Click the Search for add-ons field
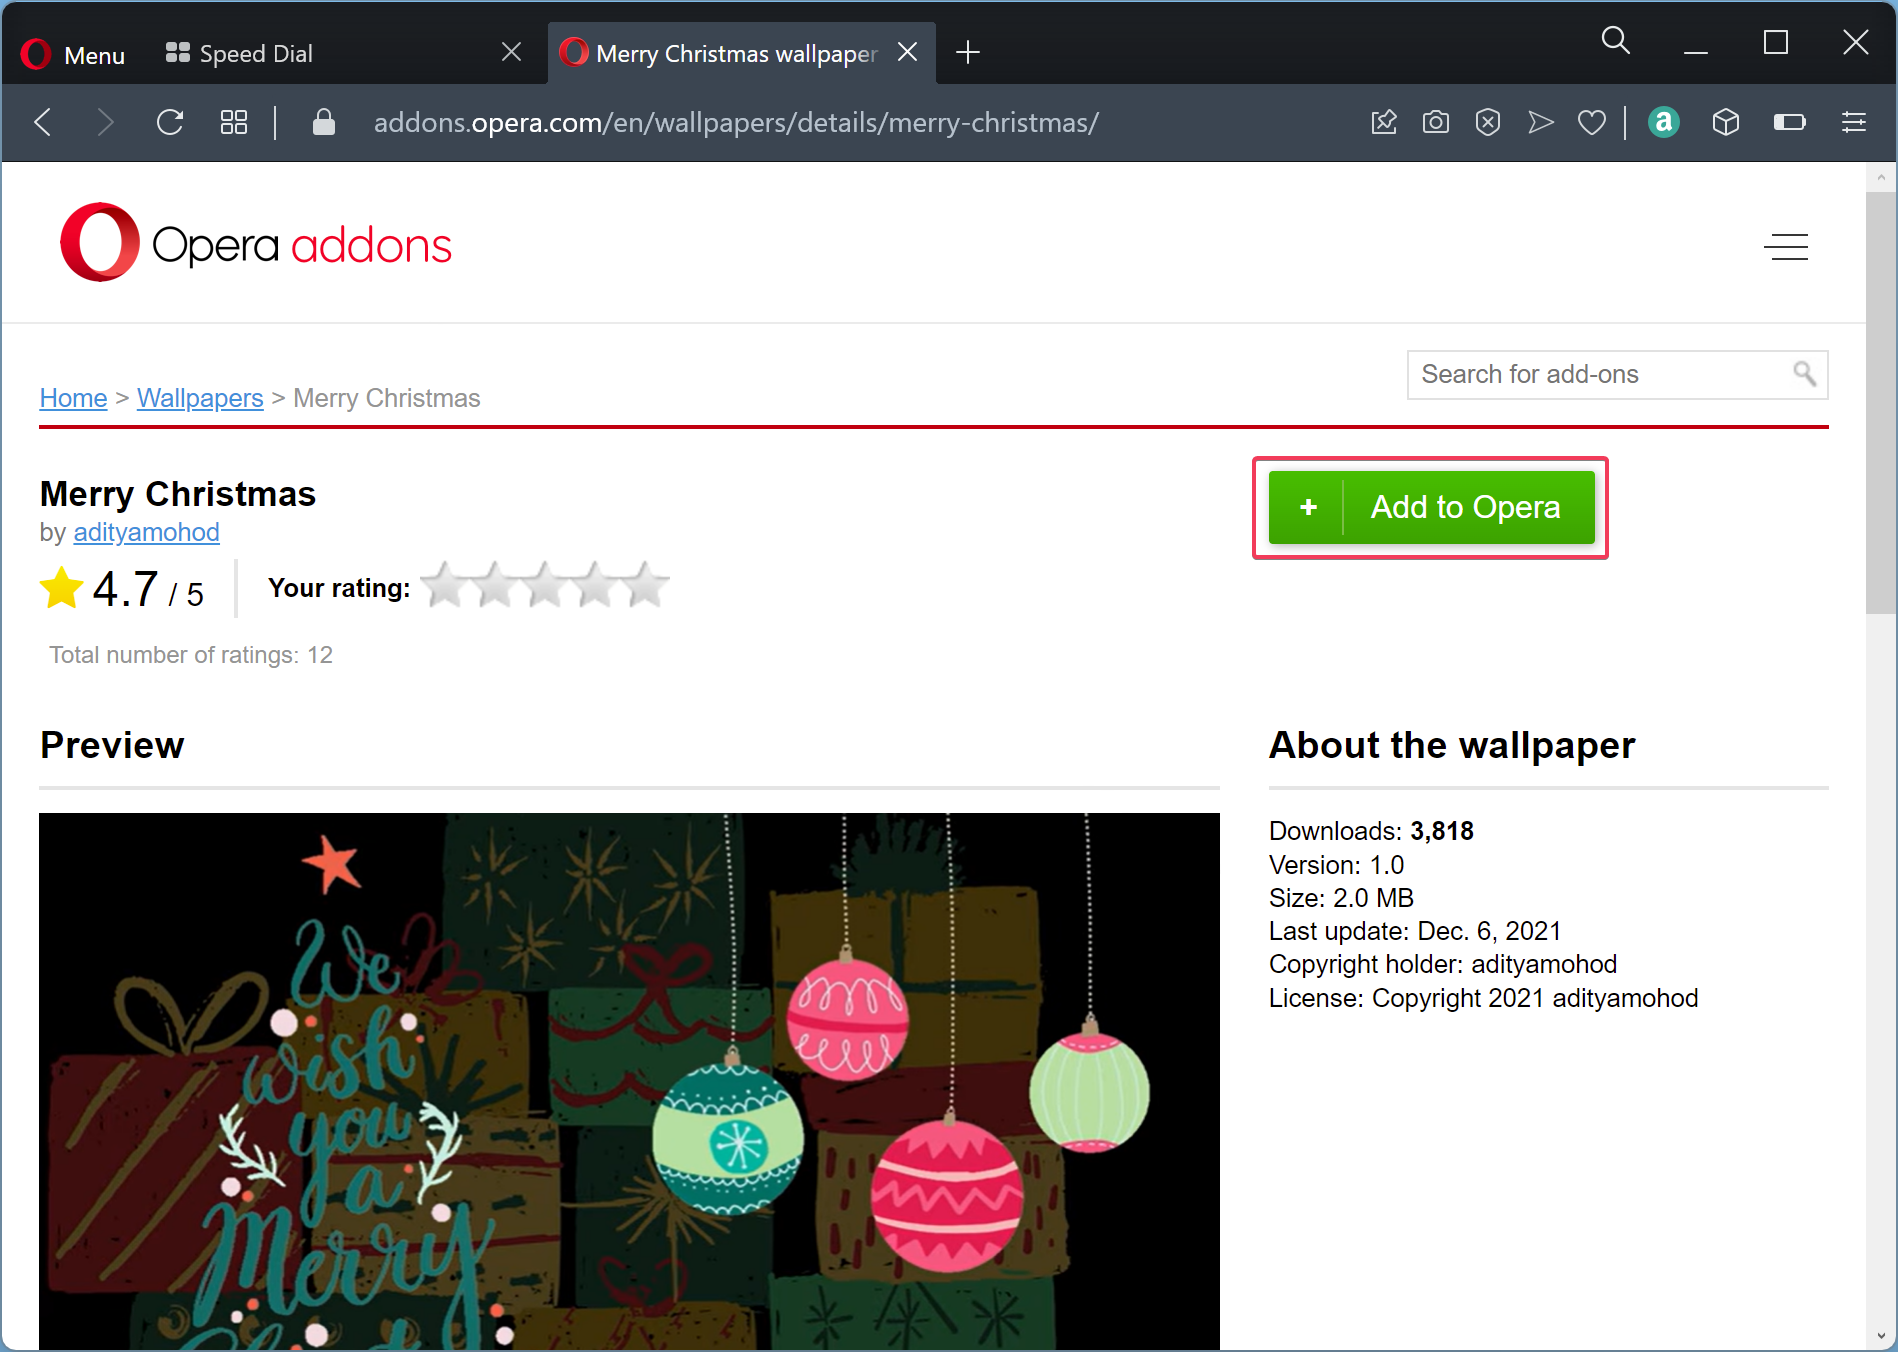Screen dimensions: 1898x1352 pyautogui.click(x=1617, y=374)
